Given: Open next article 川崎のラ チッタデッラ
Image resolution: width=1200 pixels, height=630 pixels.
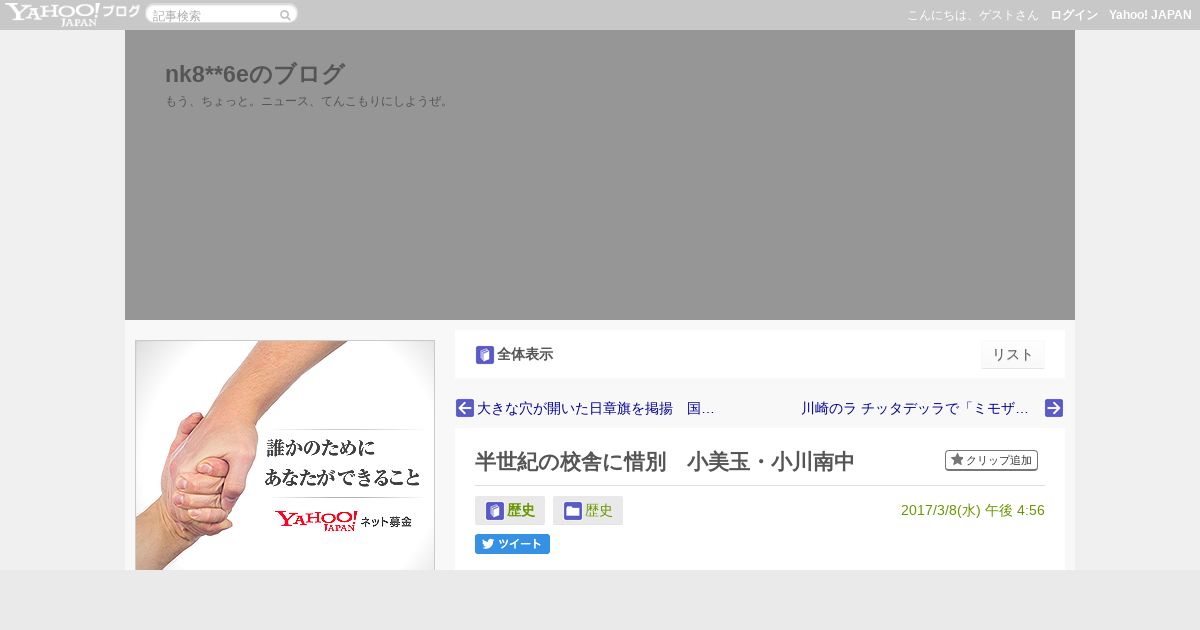Looking at the screenshot, I should coord(915,408).
